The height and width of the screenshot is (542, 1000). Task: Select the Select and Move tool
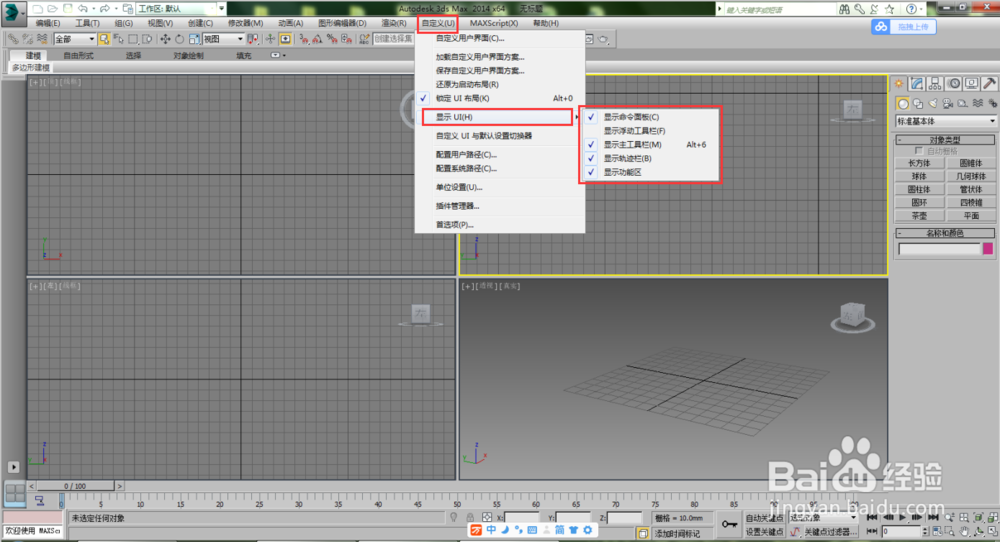point(165,39)
